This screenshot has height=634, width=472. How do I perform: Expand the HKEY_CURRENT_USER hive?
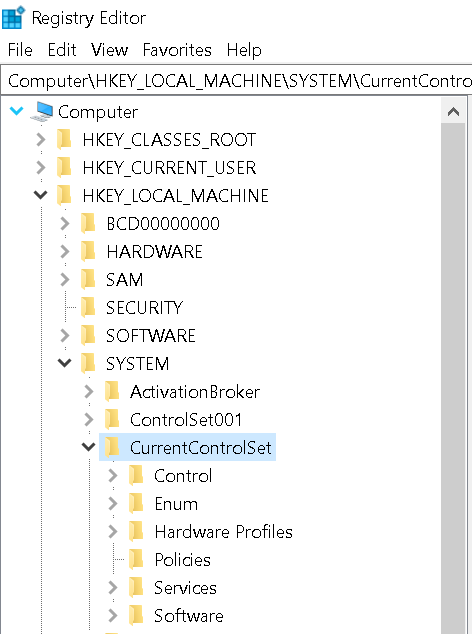41,167
